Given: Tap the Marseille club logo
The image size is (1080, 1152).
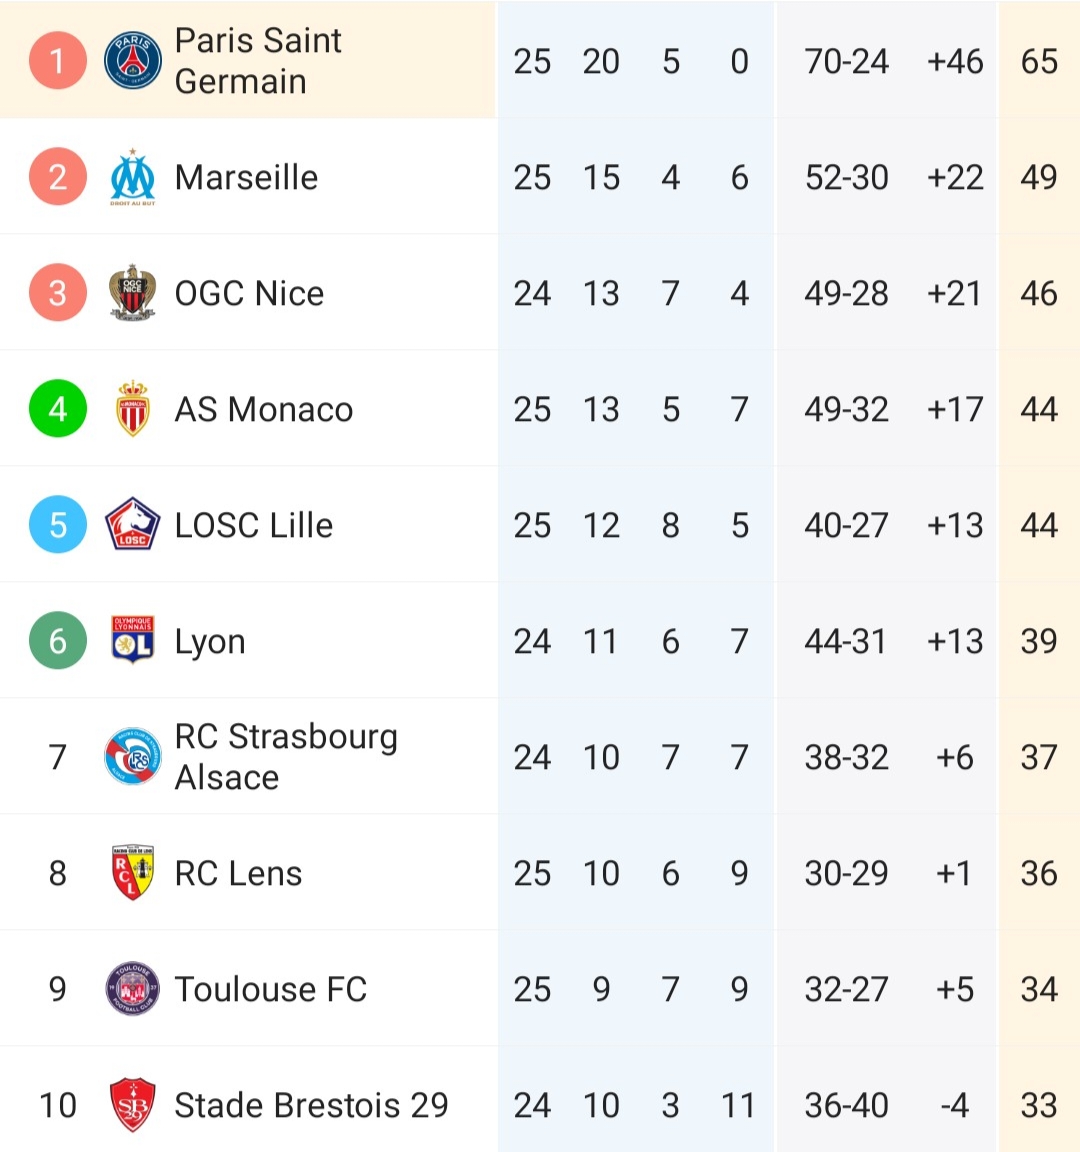Looking at the screenshot, I should pos(133,178).
